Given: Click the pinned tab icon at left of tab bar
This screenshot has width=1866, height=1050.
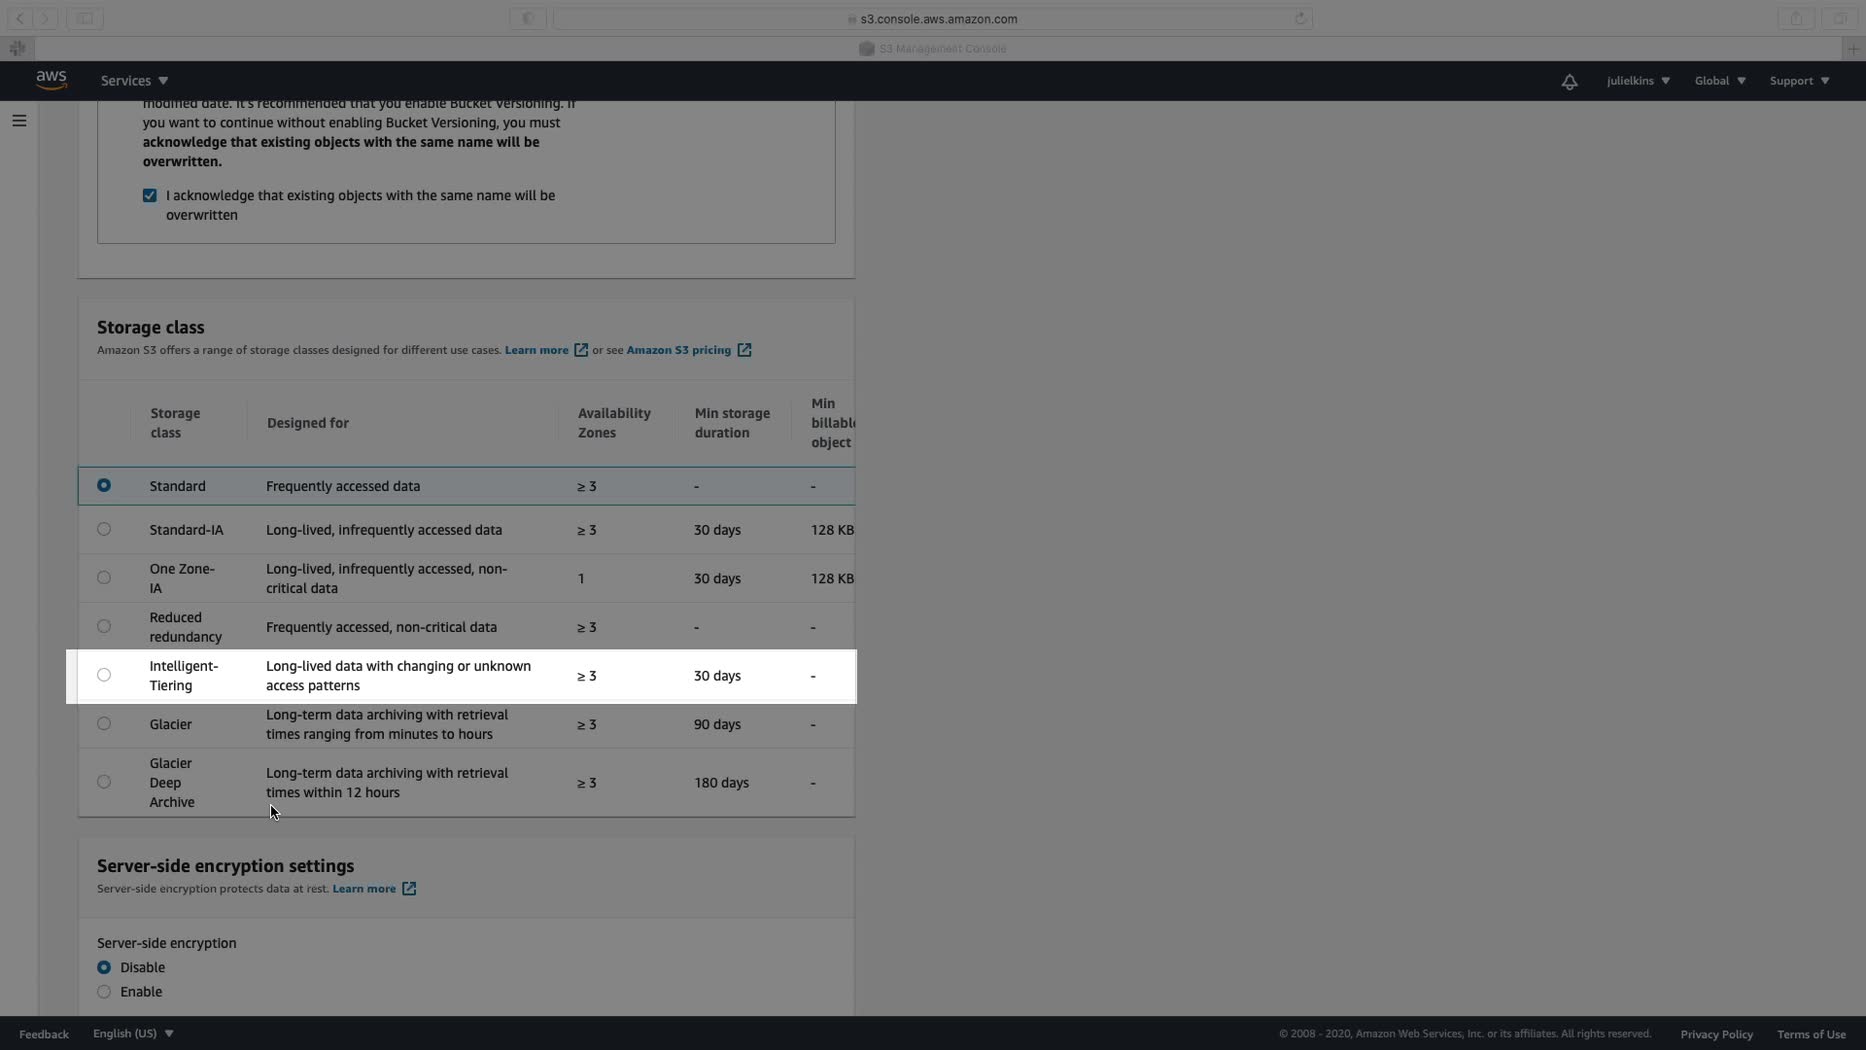Looking at the screenshot, I should (17, 48).
